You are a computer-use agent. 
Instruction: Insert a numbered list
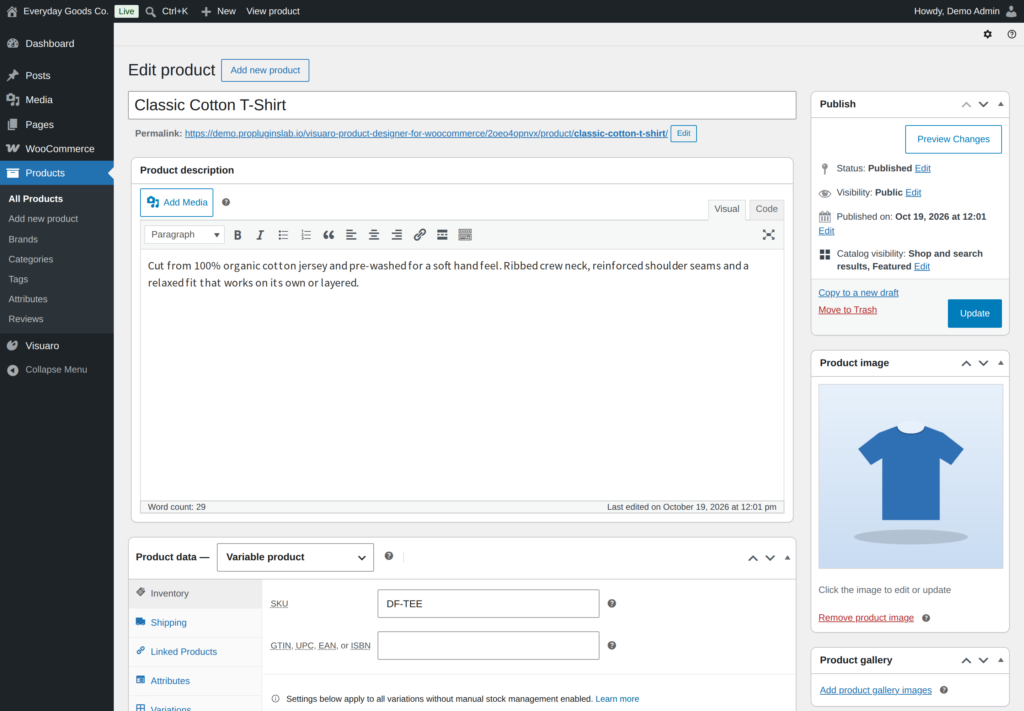tap(306, 235)
